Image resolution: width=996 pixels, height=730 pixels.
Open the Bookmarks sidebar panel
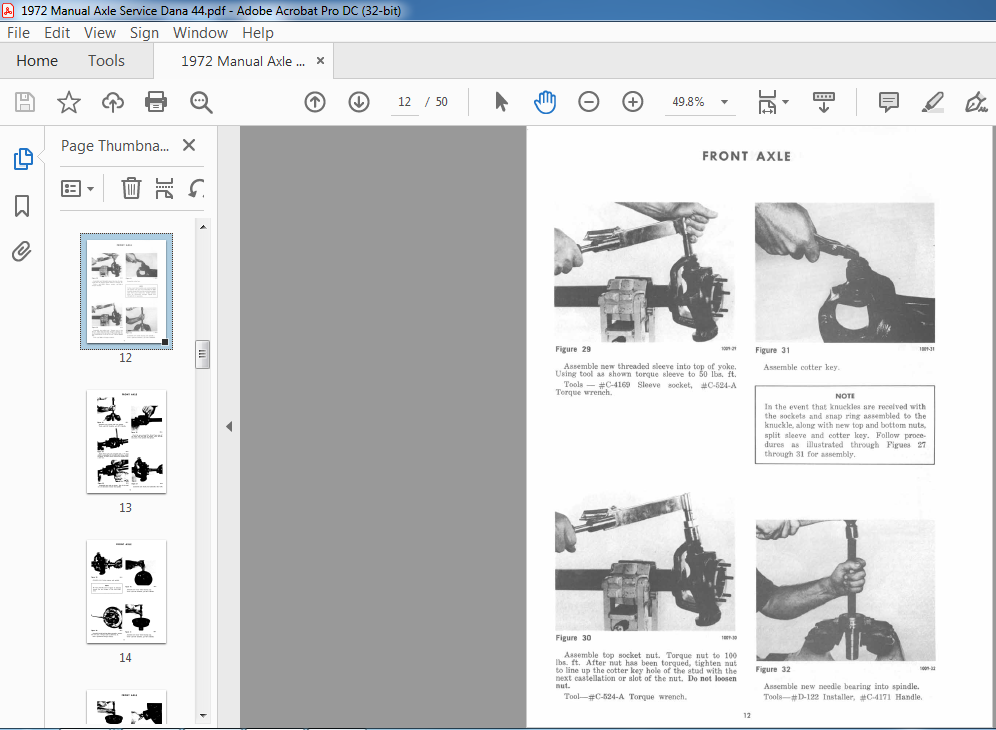point(22,206)
